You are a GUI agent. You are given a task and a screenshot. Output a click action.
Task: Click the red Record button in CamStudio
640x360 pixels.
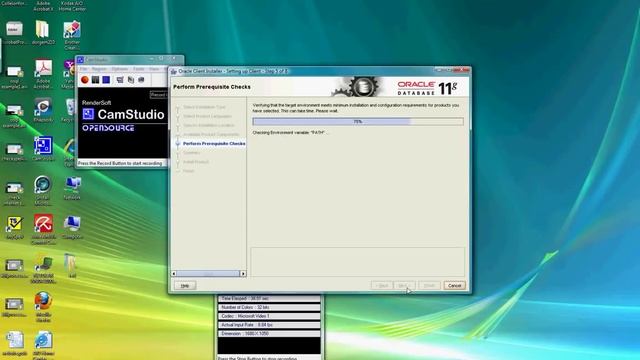[x=84, y=80]
